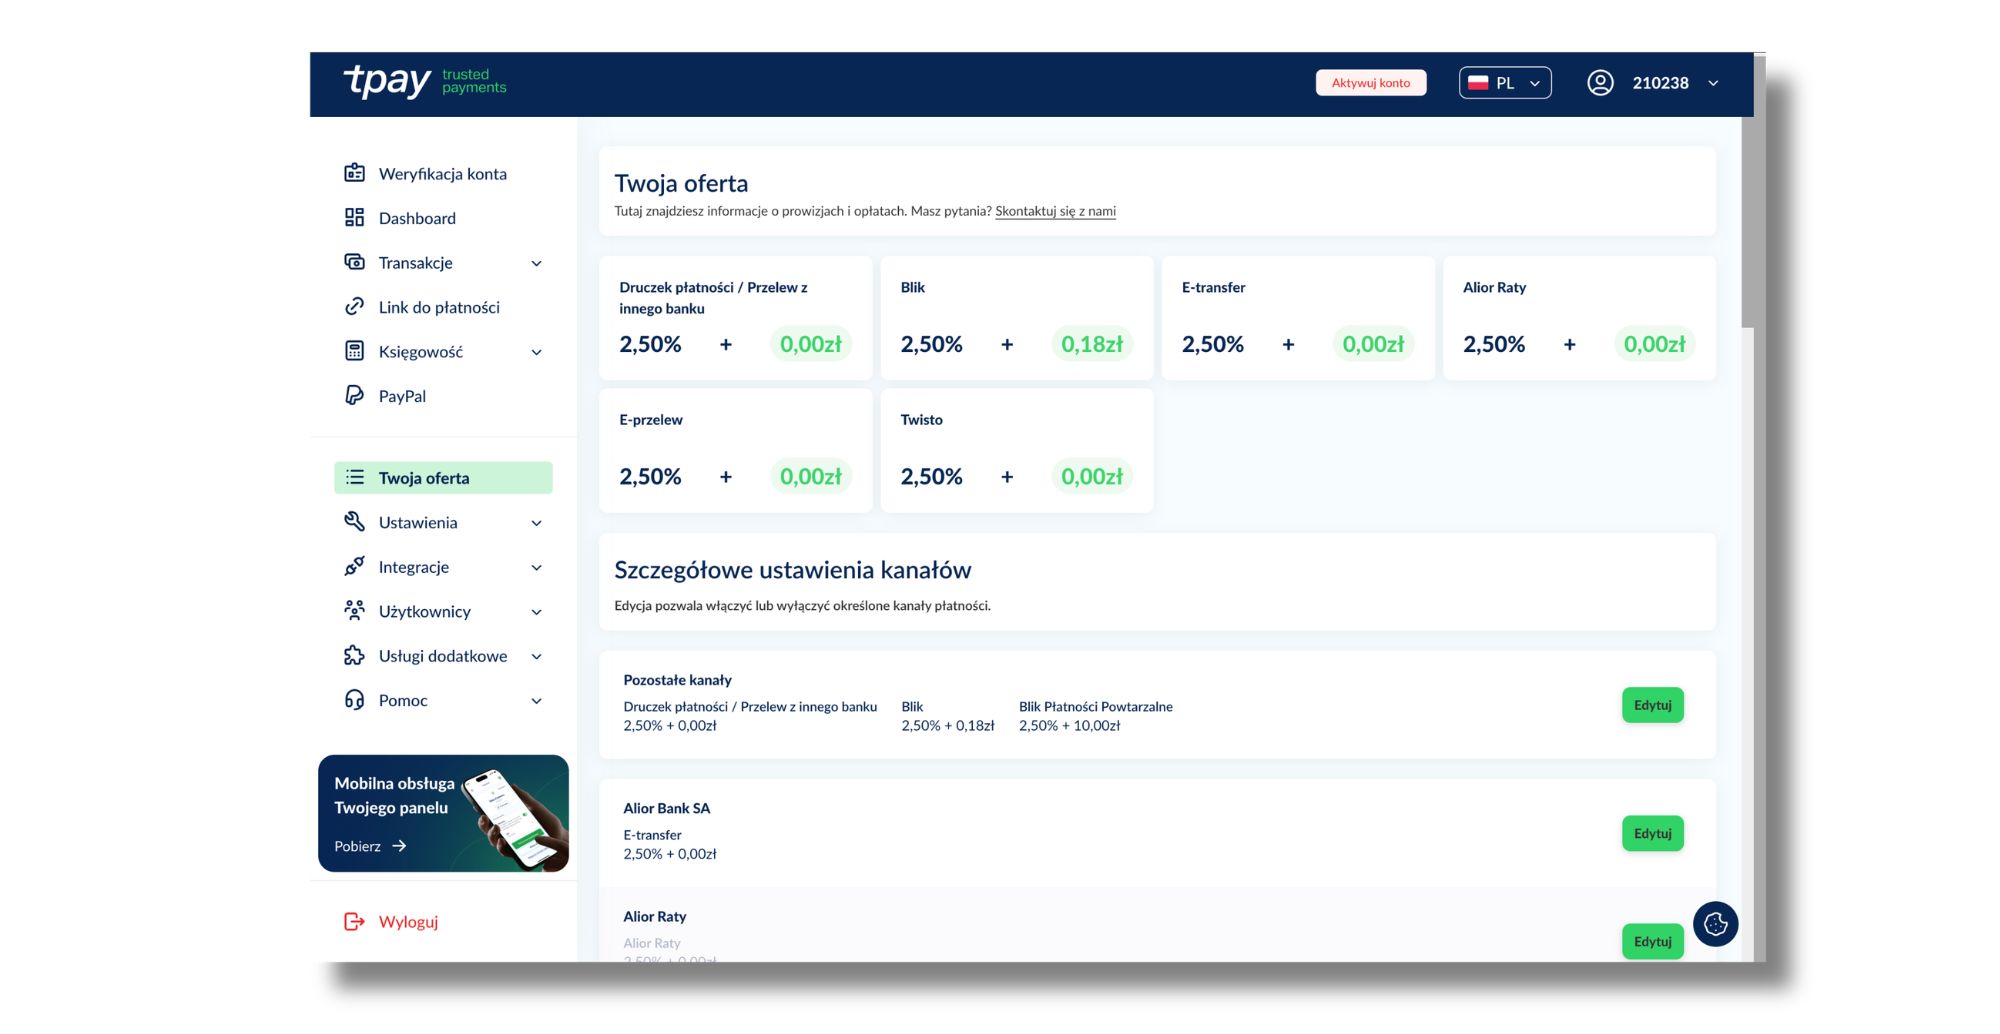Click the Wyloguj logout icon
The width and height of the screenshot is (2000, 1034).
point(354,921)
